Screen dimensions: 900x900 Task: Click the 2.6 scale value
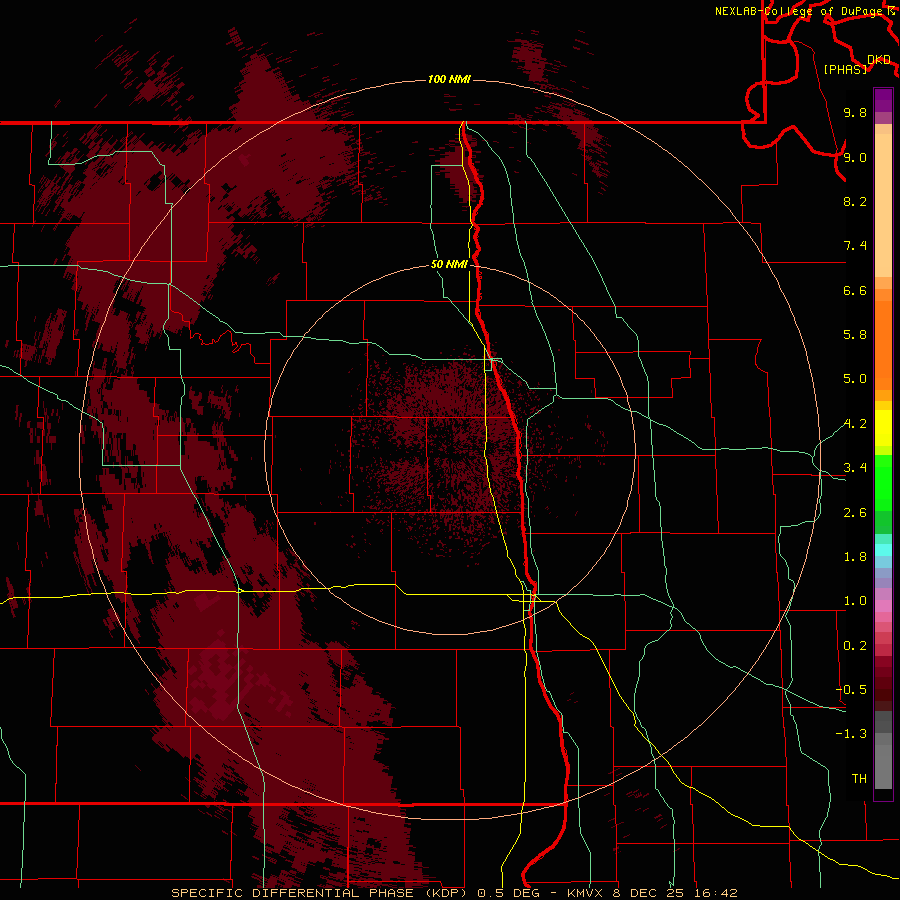coord(855,513)
